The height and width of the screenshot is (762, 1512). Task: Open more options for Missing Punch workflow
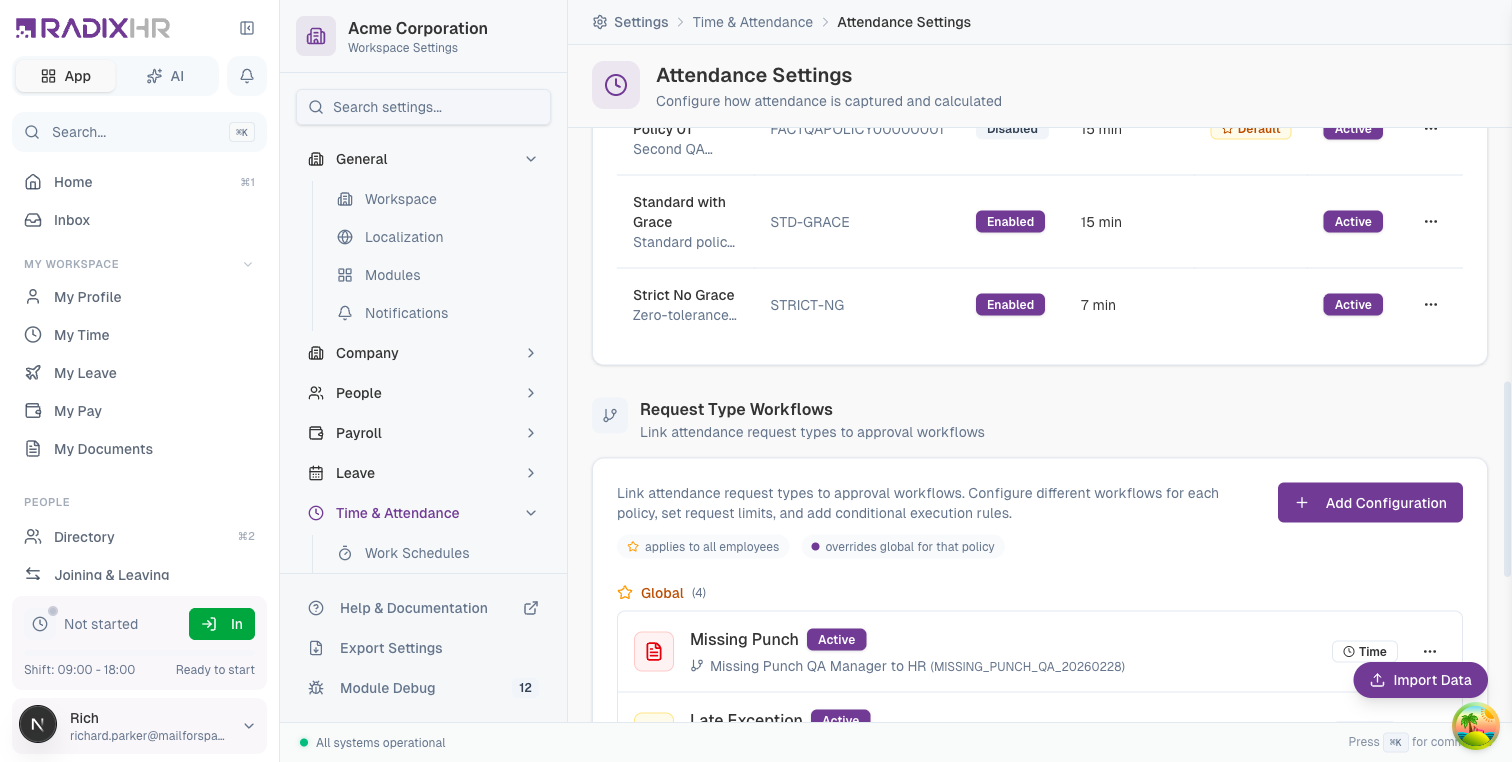pos(1430,652)
